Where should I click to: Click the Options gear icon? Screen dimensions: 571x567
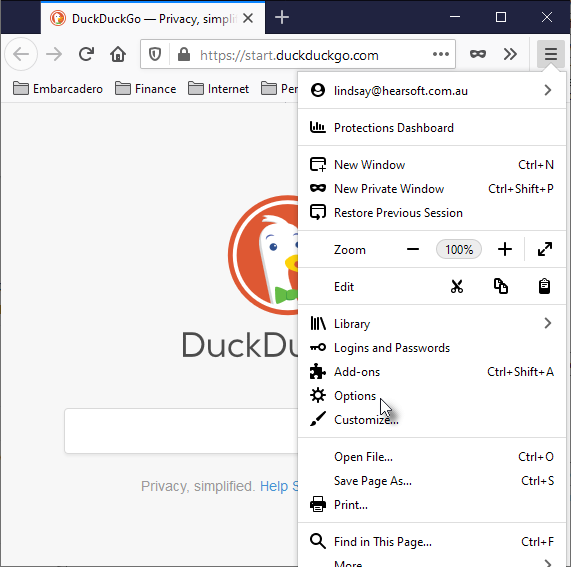(x=318, y=395)
